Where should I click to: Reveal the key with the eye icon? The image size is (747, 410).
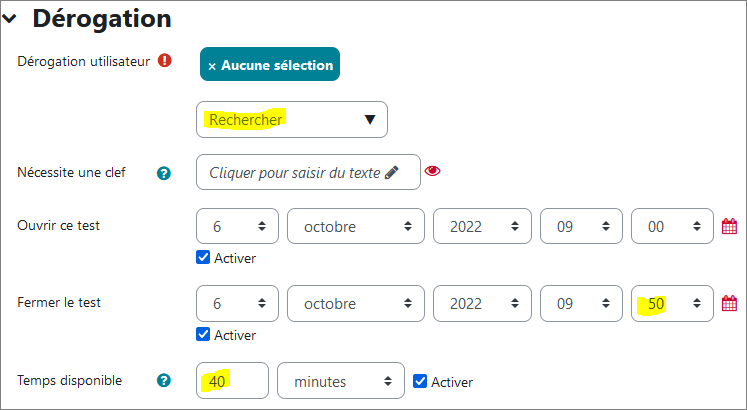click(432, 171)
